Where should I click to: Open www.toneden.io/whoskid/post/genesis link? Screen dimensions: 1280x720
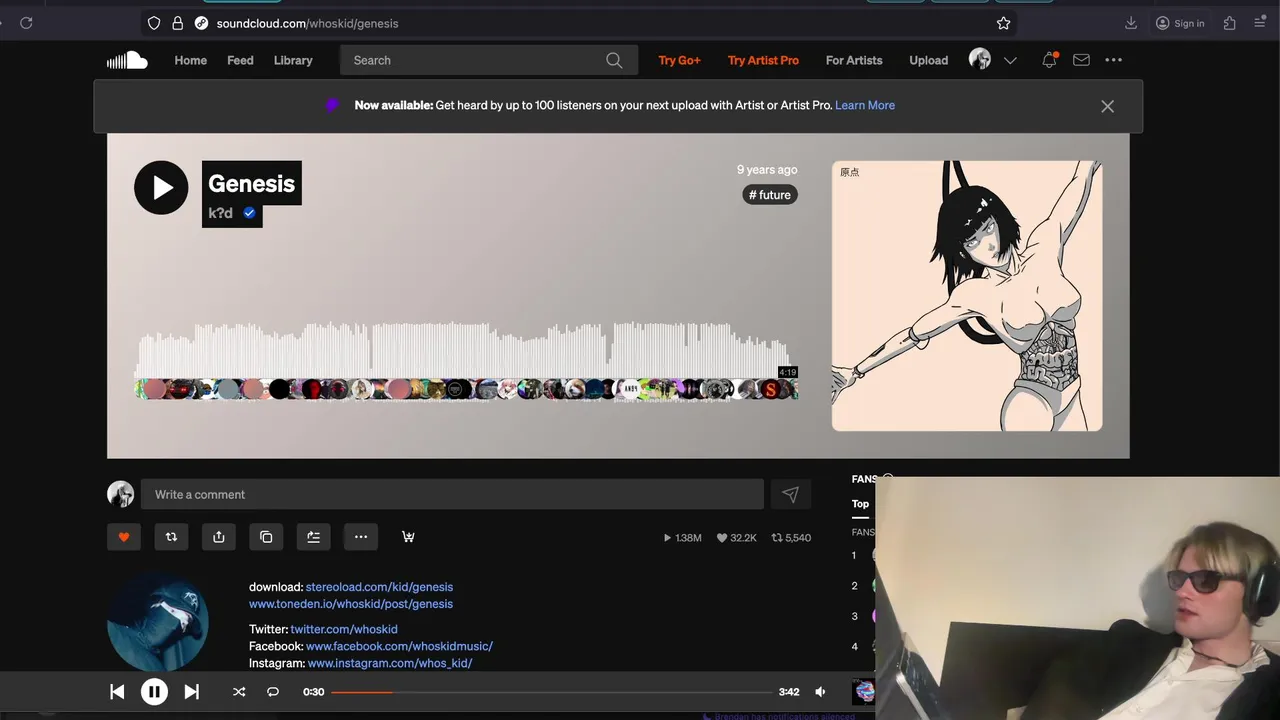[351, 604]
